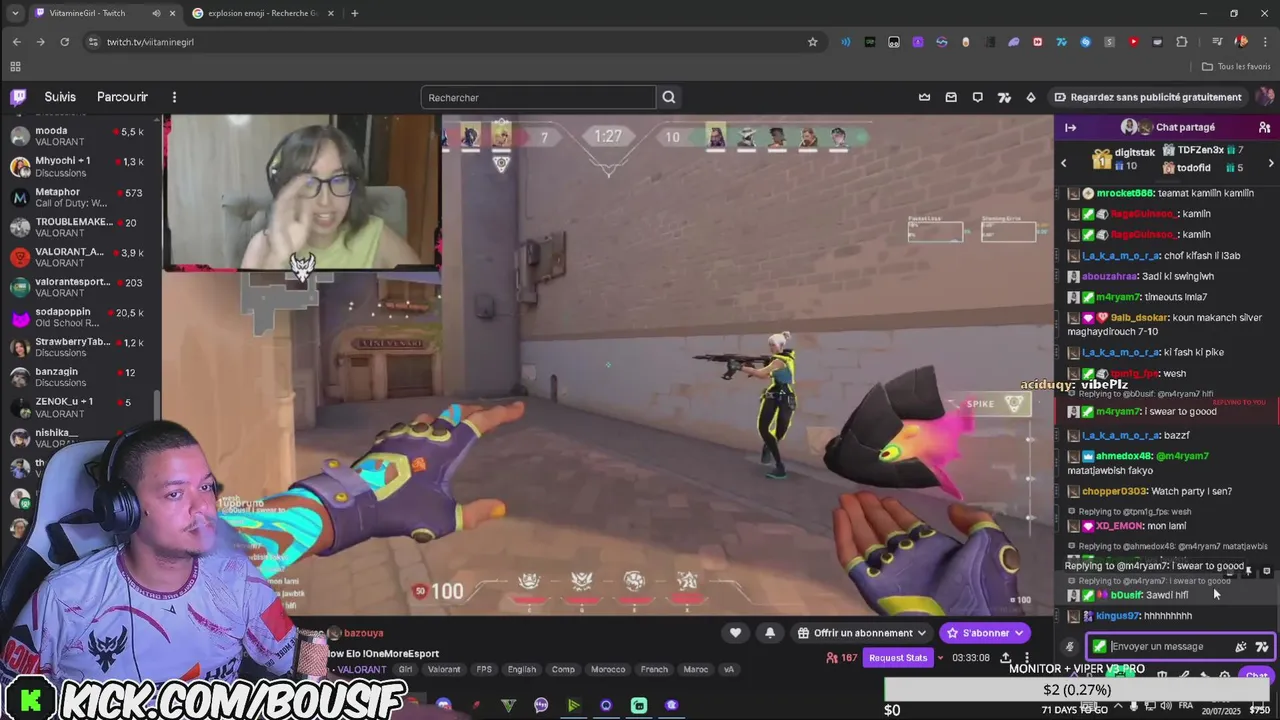Open the media control toolbar icon
The image size is (1280, 720).
pos(1217,42)
